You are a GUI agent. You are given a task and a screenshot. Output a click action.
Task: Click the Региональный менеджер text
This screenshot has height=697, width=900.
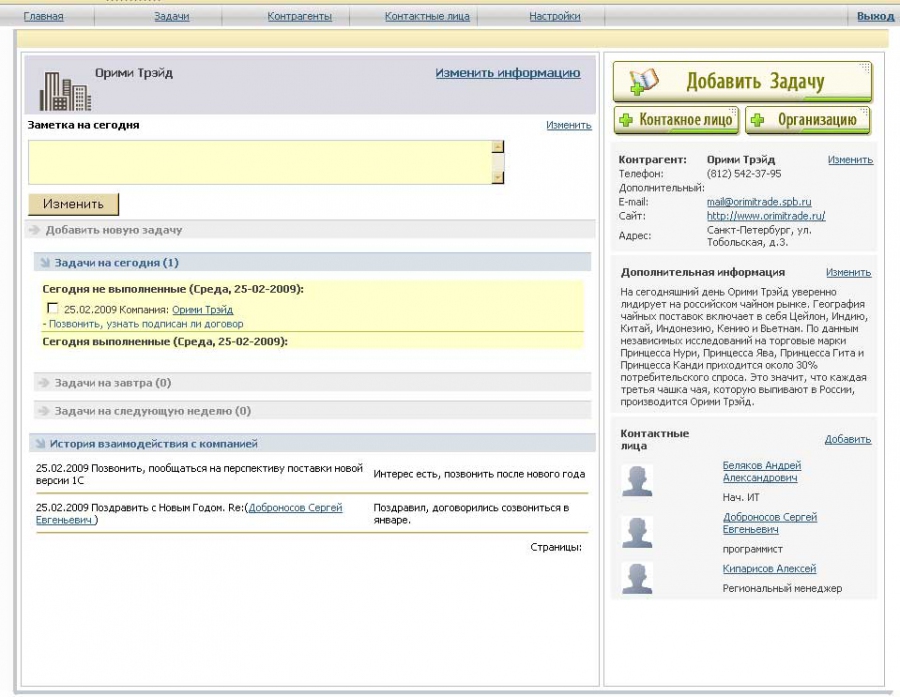point(782,588)
